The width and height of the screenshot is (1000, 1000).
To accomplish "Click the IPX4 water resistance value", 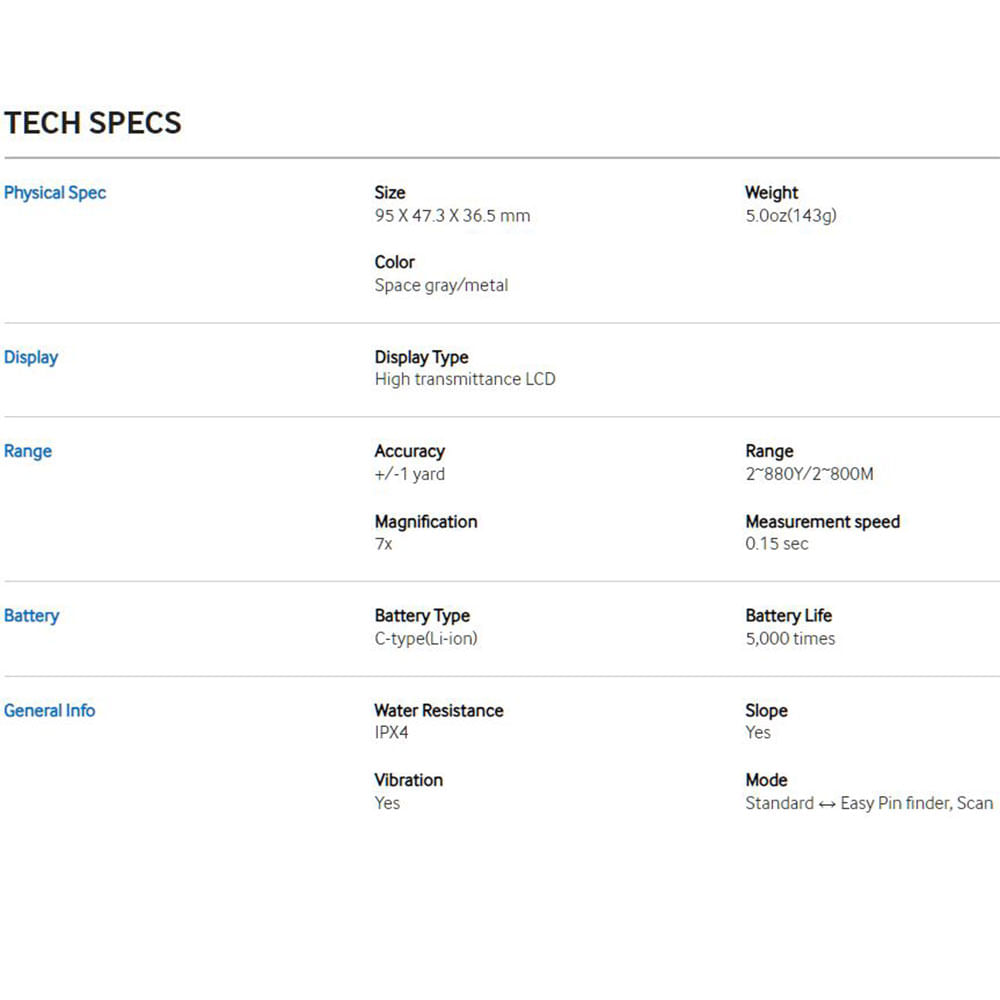I will (391, 732).
